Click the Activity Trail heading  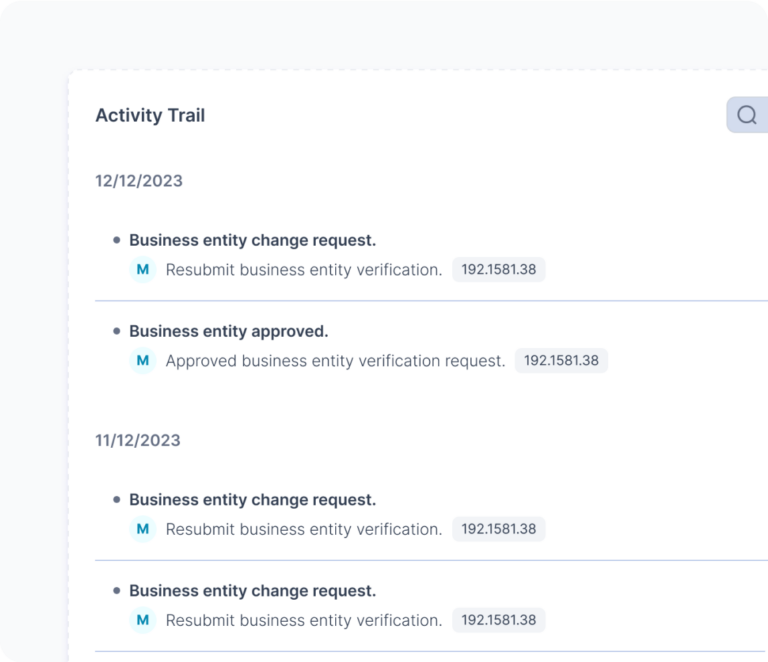tap(150, 115)
